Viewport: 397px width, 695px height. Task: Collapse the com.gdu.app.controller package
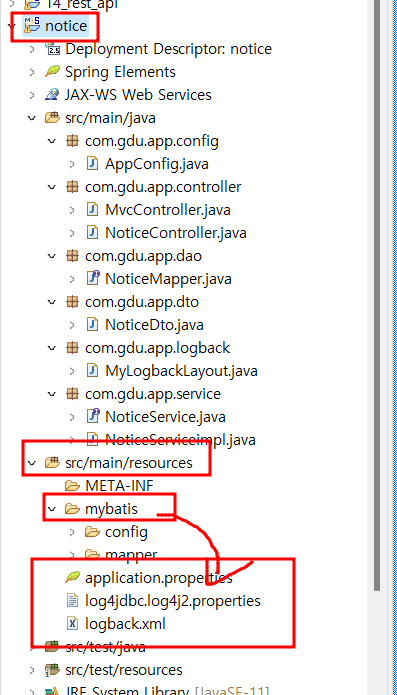[x=52, y=187]
